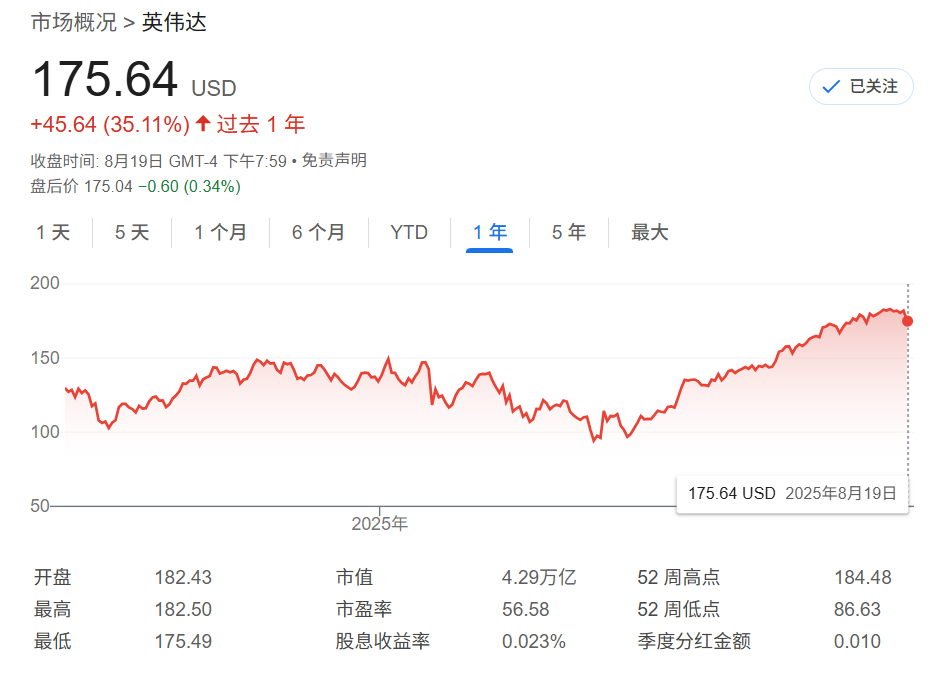Viewport: 944px width, 674px height.
Task: Click the 52 周高点 label
Action: click(678, 578)
